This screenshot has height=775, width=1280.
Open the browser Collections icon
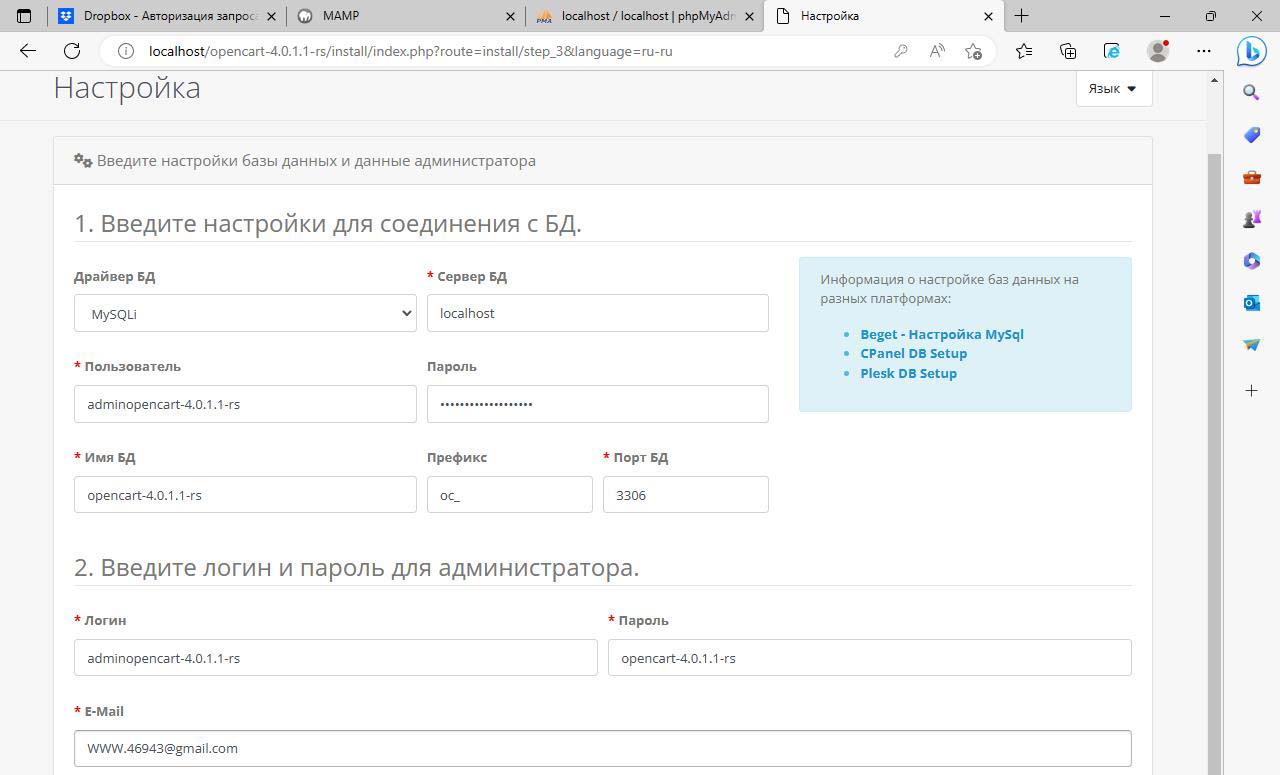[1068, 51]
